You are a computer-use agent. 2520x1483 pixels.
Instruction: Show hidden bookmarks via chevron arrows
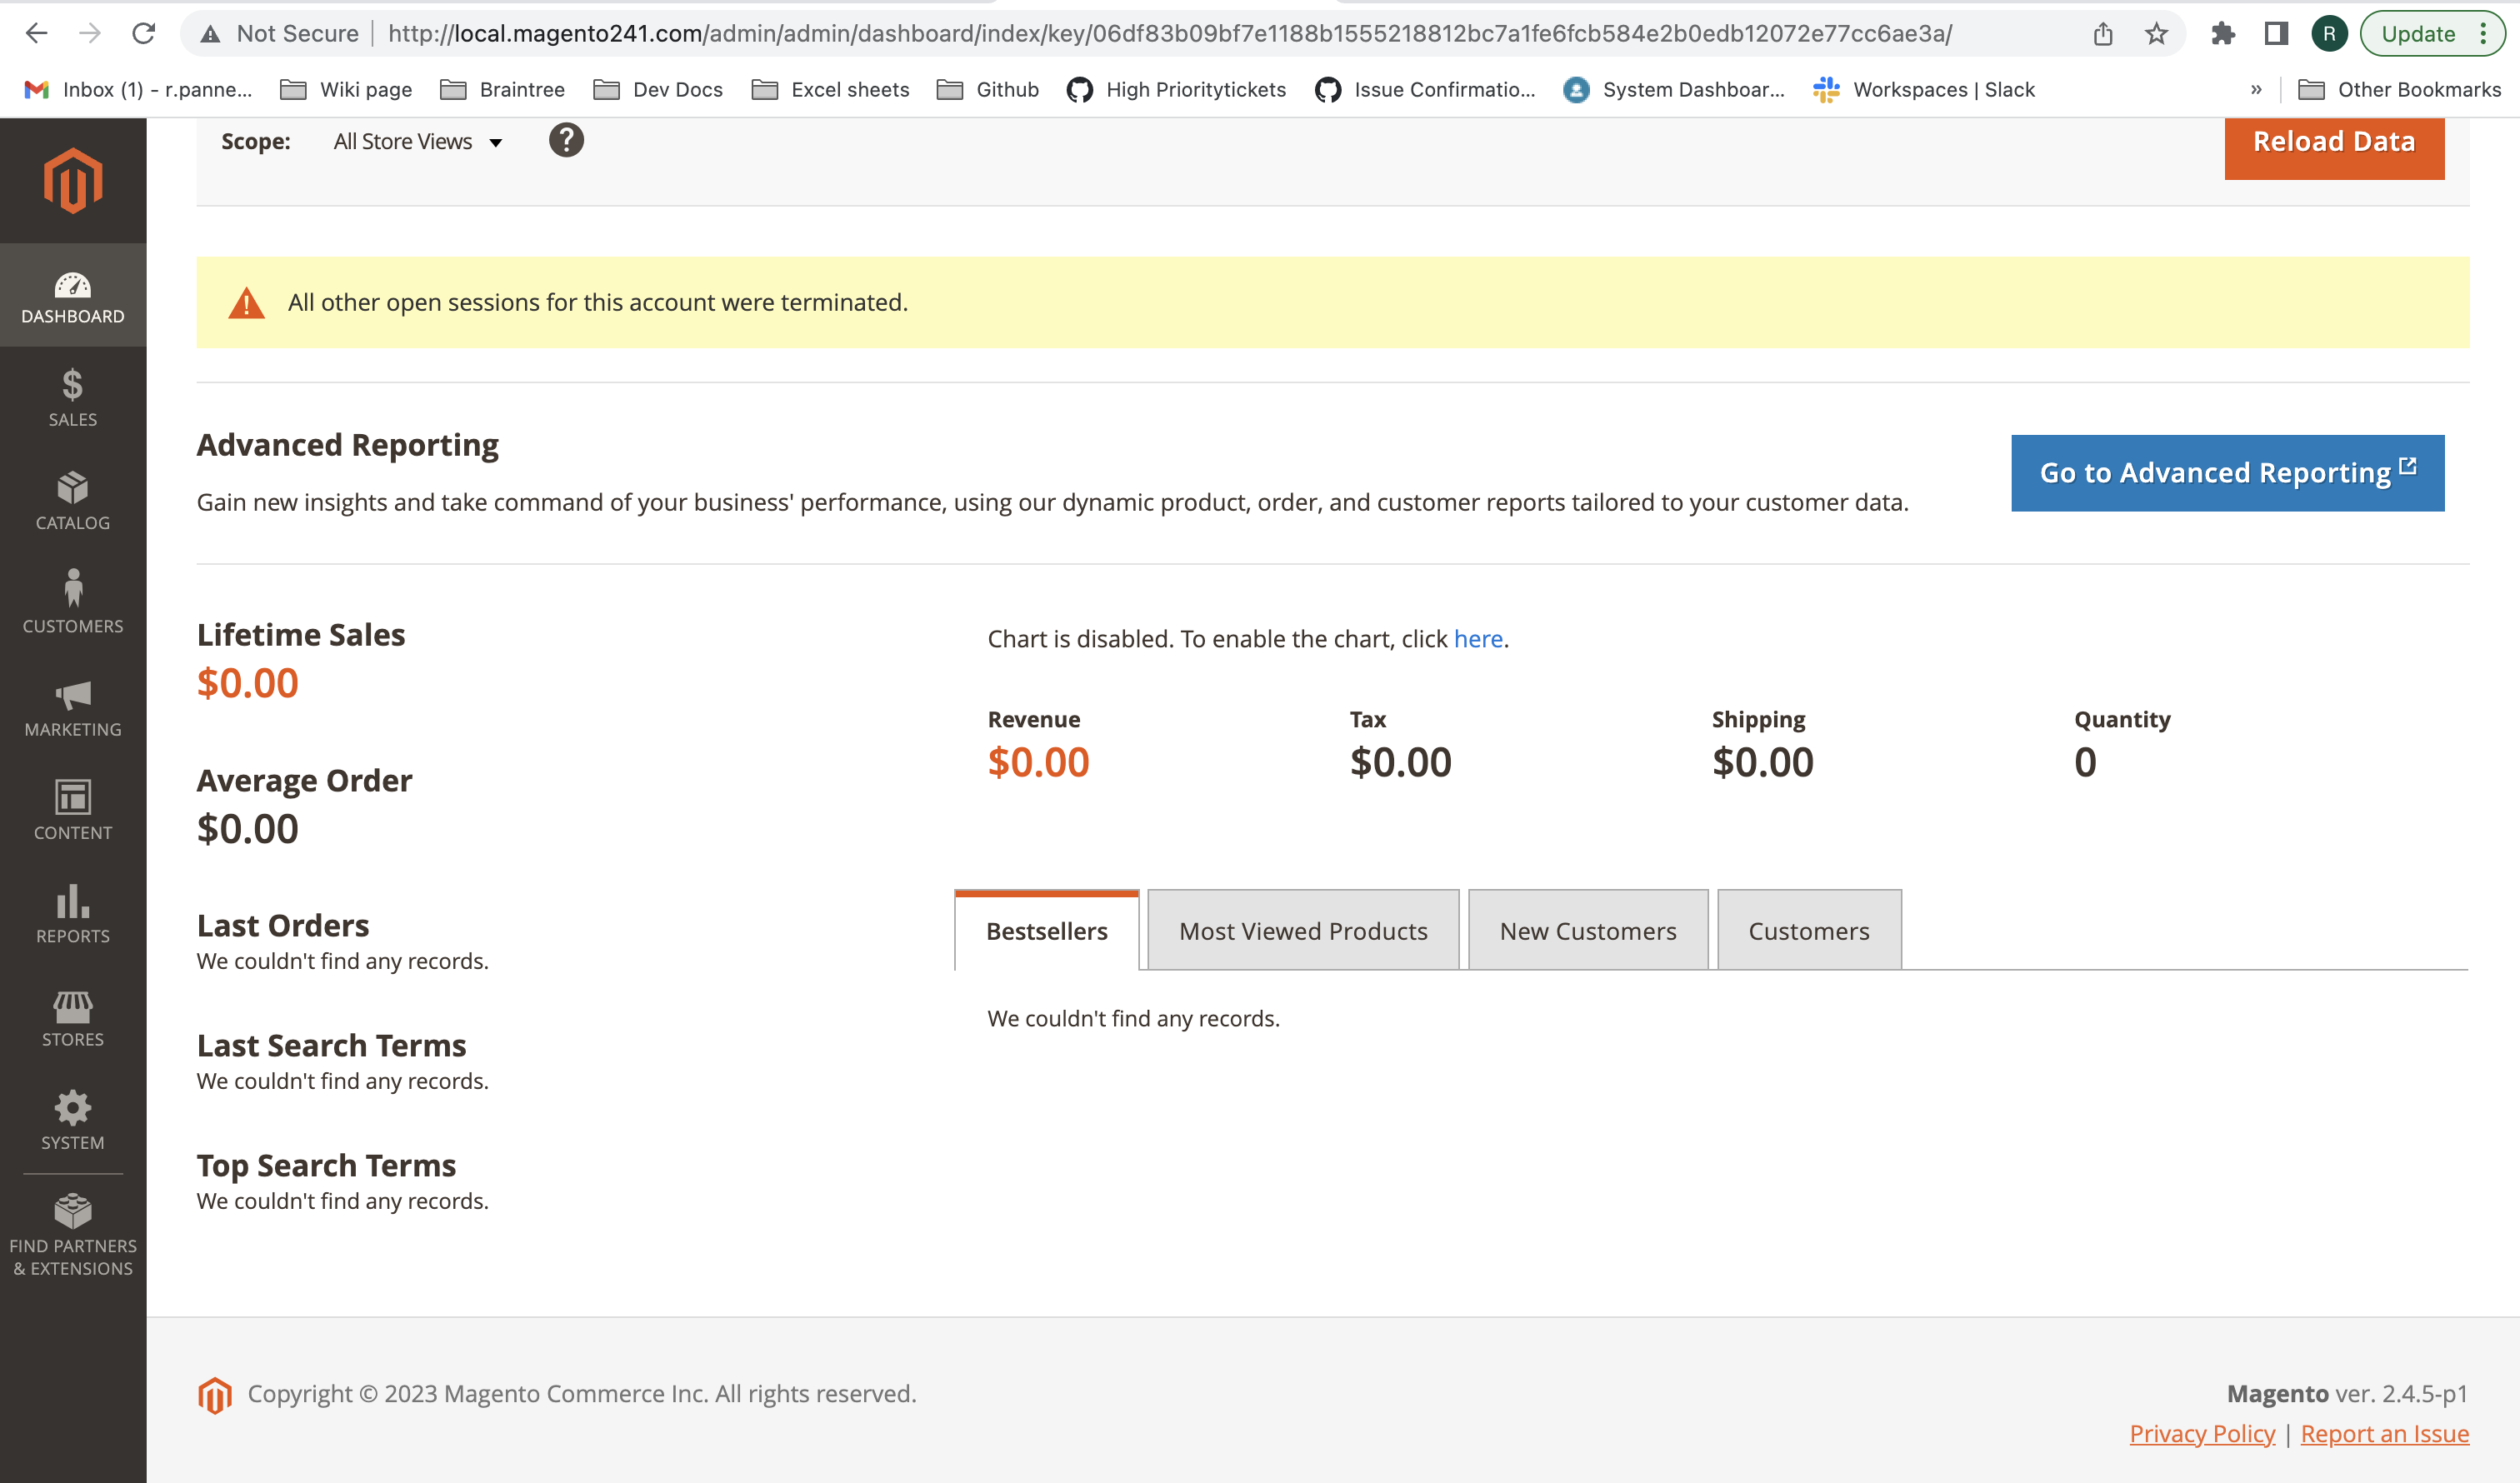pos(2256,89)
